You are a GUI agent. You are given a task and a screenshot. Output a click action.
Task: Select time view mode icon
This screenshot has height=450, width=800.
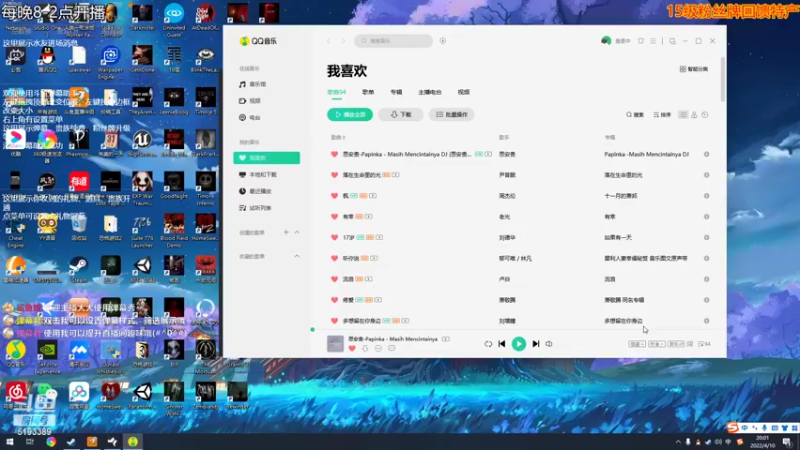click(x=705, y=115)
